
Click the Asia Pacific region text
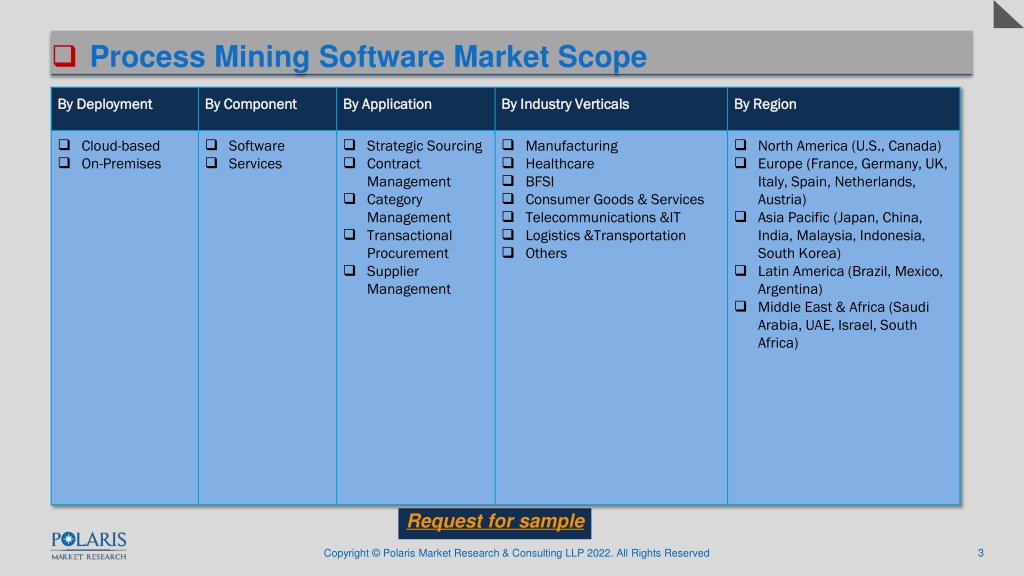click(841, 235)
